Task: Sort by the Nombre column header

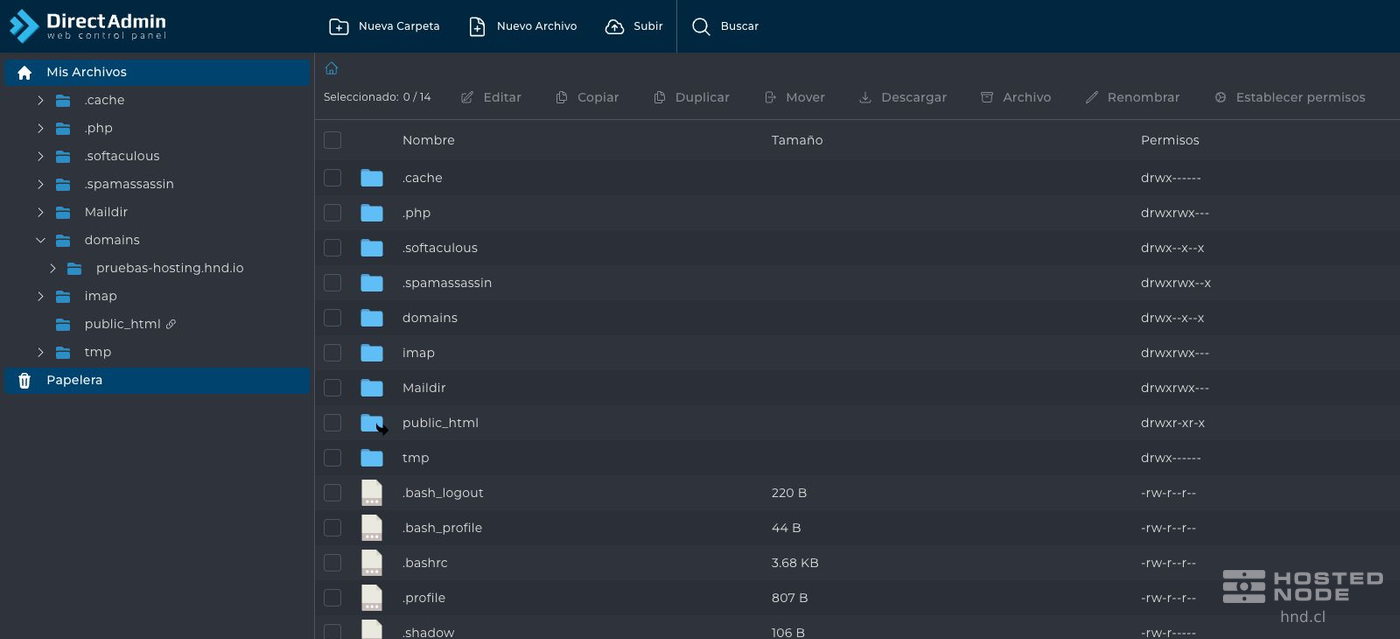Action: tap(428, 140)
